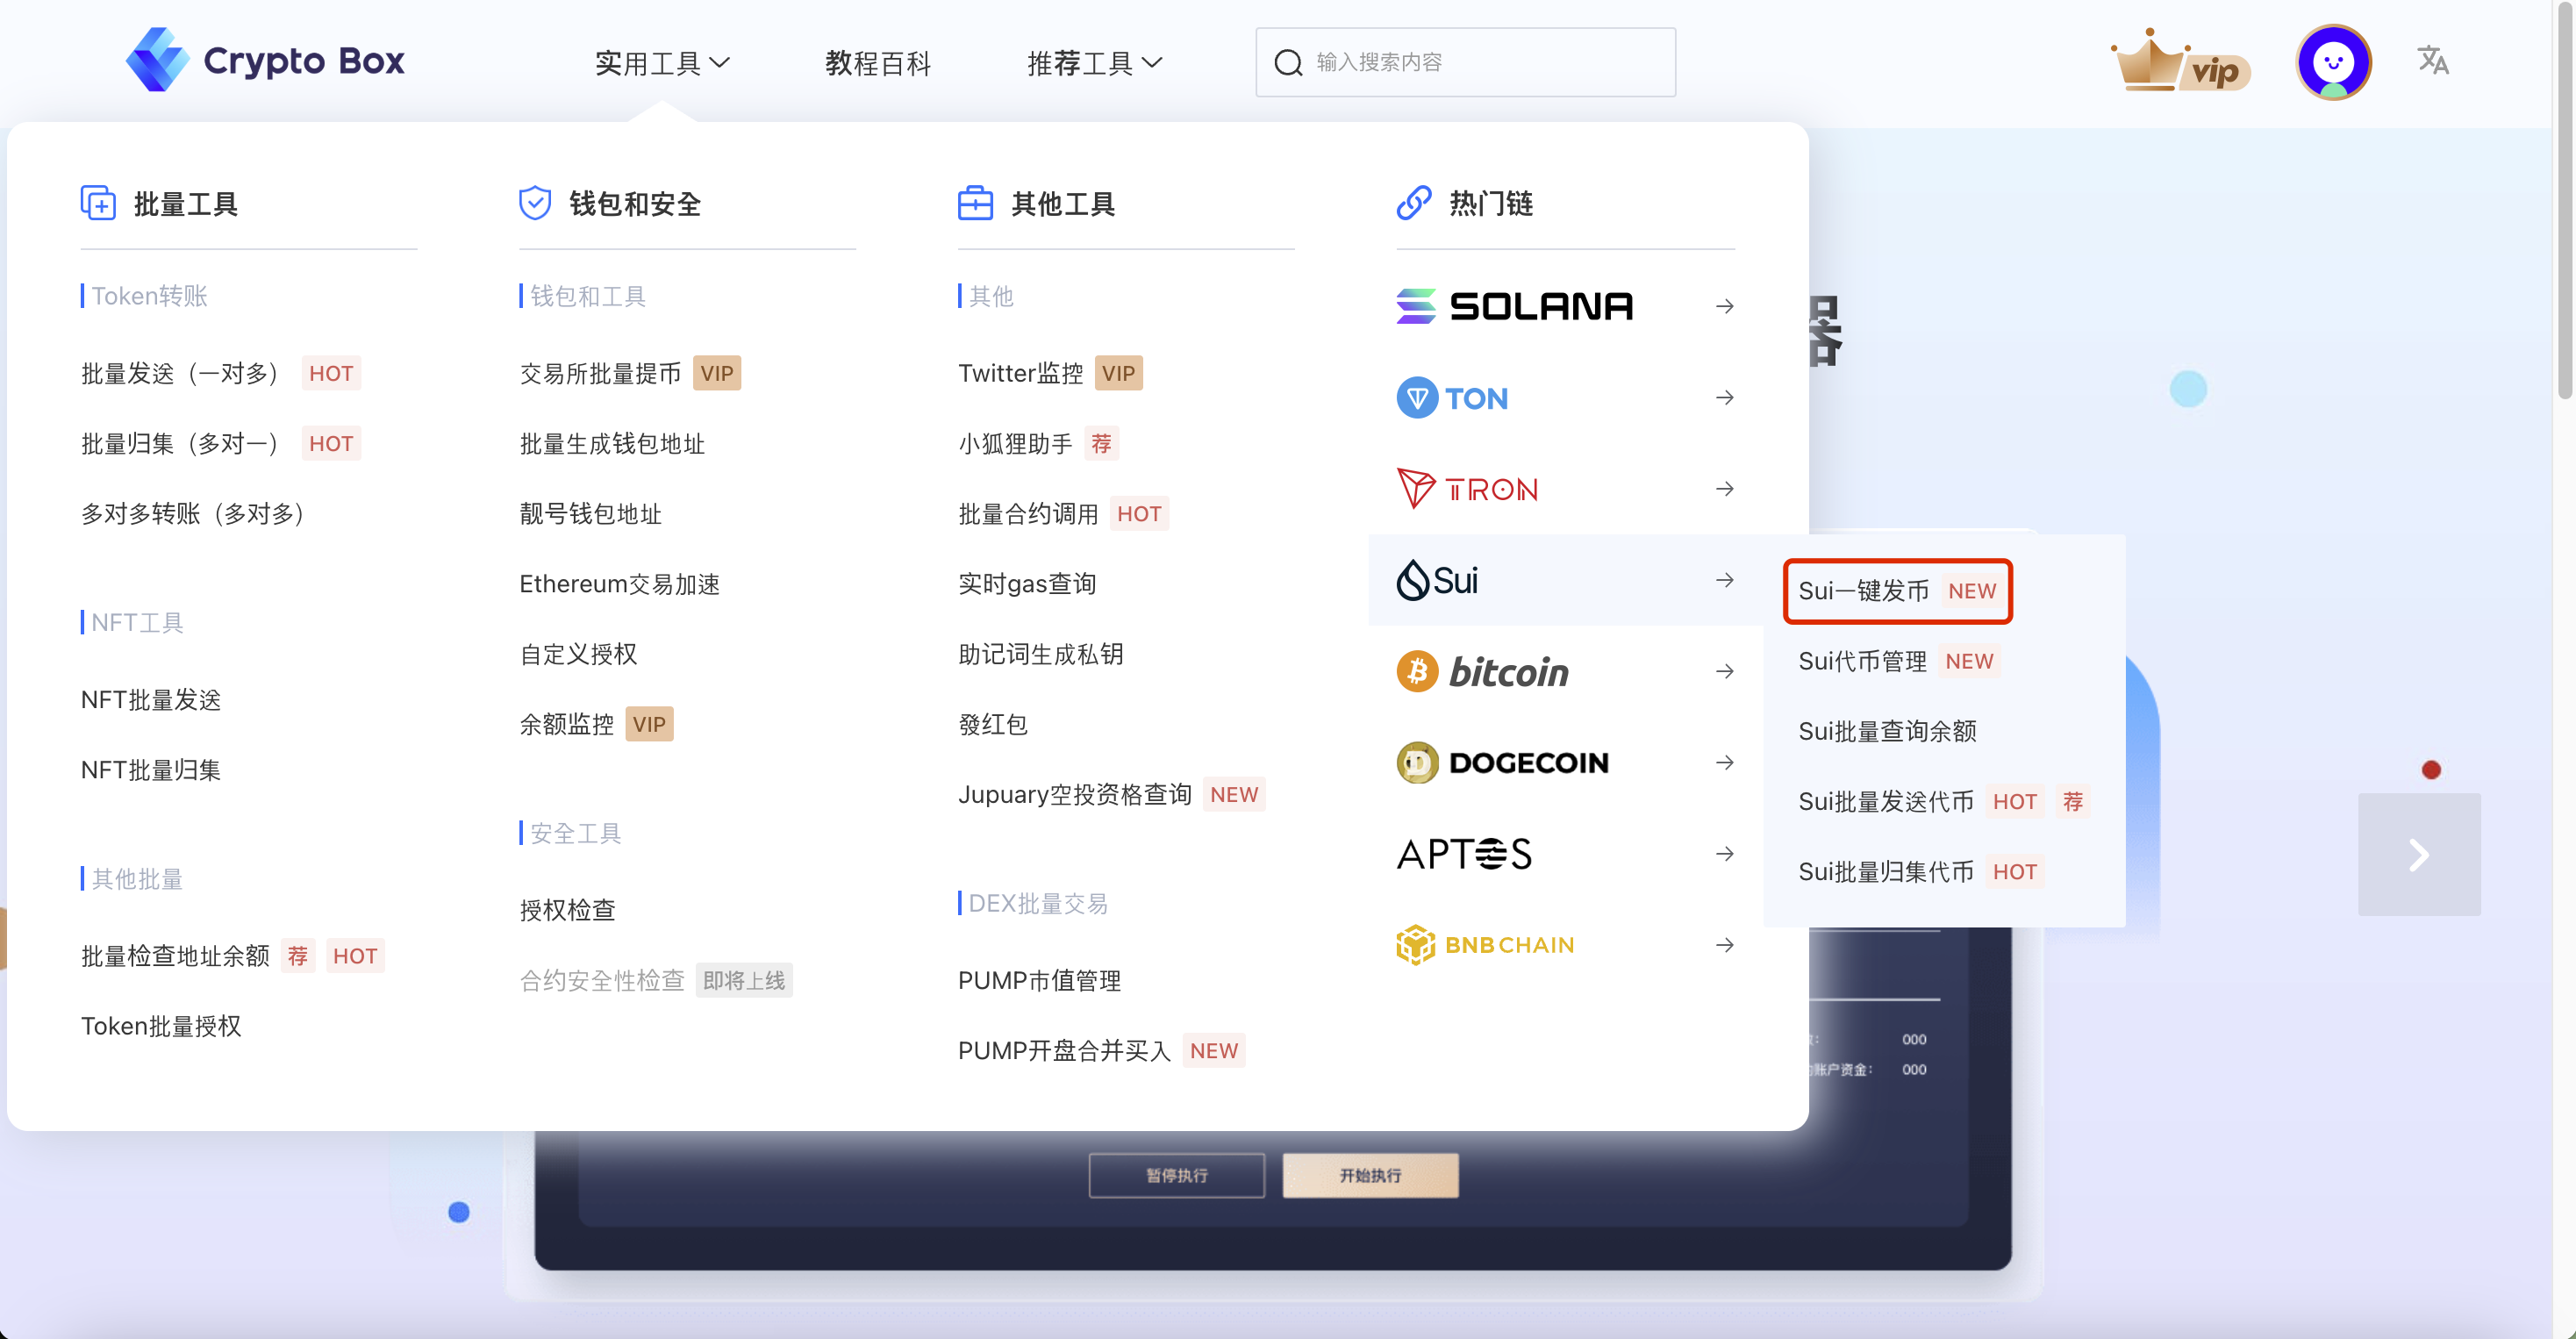
Task: Expand the bitcoin row arrow
Action: click(1724, 671)
